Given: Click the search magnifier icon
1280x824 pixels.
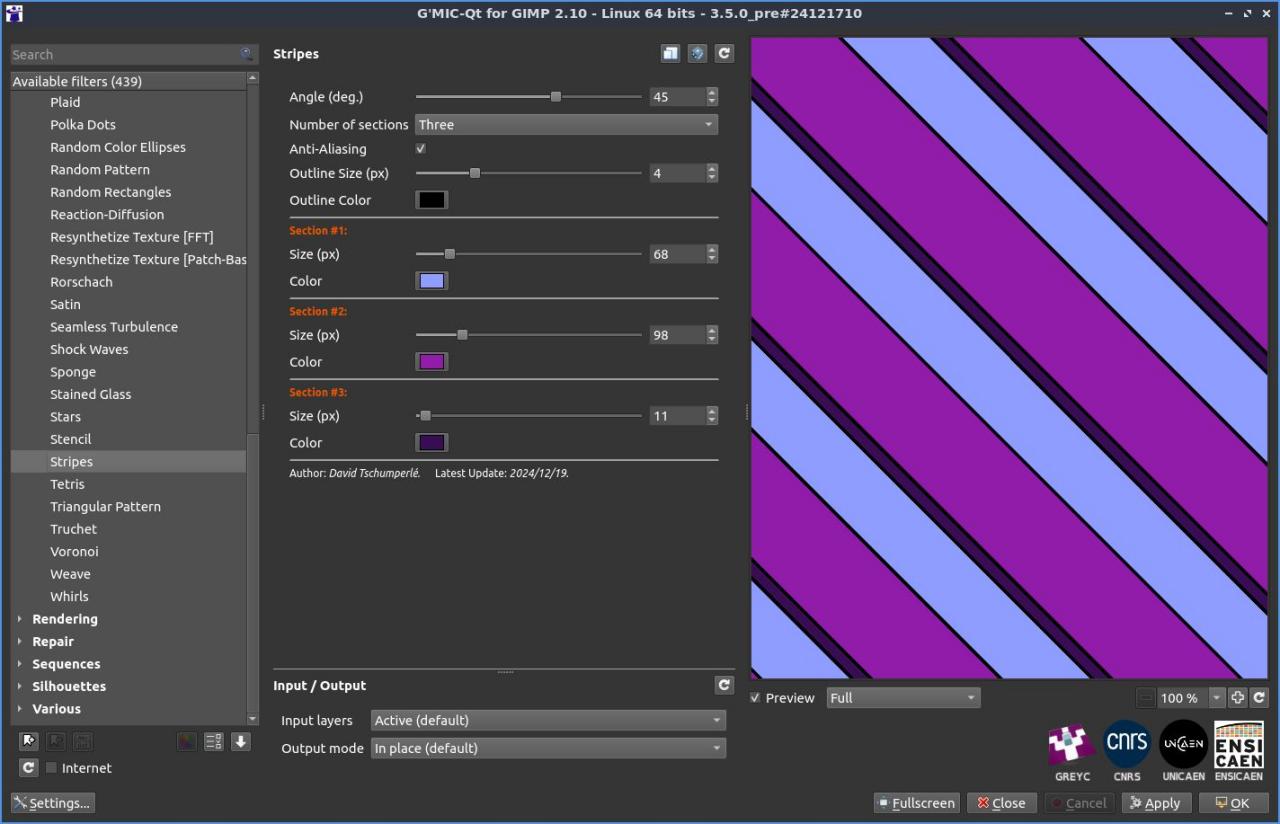Looking at the screenshot, I should click(x=246, y=54).
